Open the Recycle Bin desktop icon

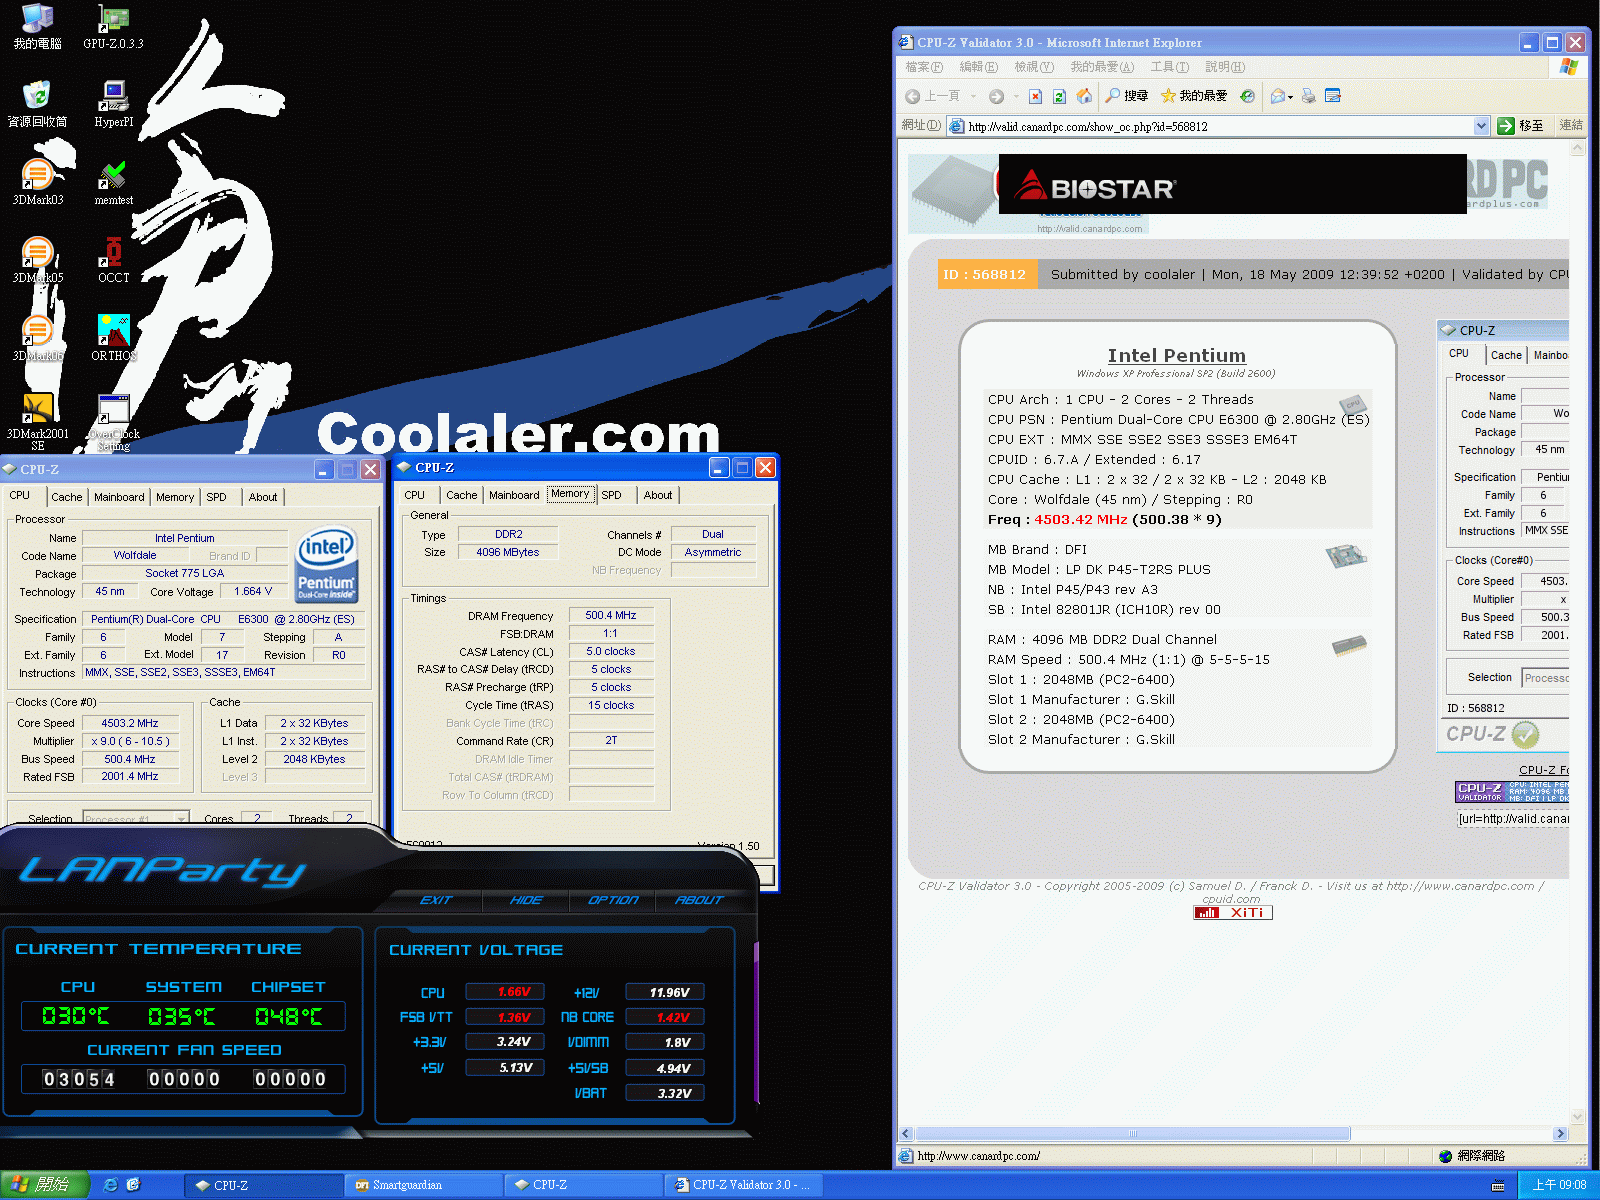click(37, 105)
